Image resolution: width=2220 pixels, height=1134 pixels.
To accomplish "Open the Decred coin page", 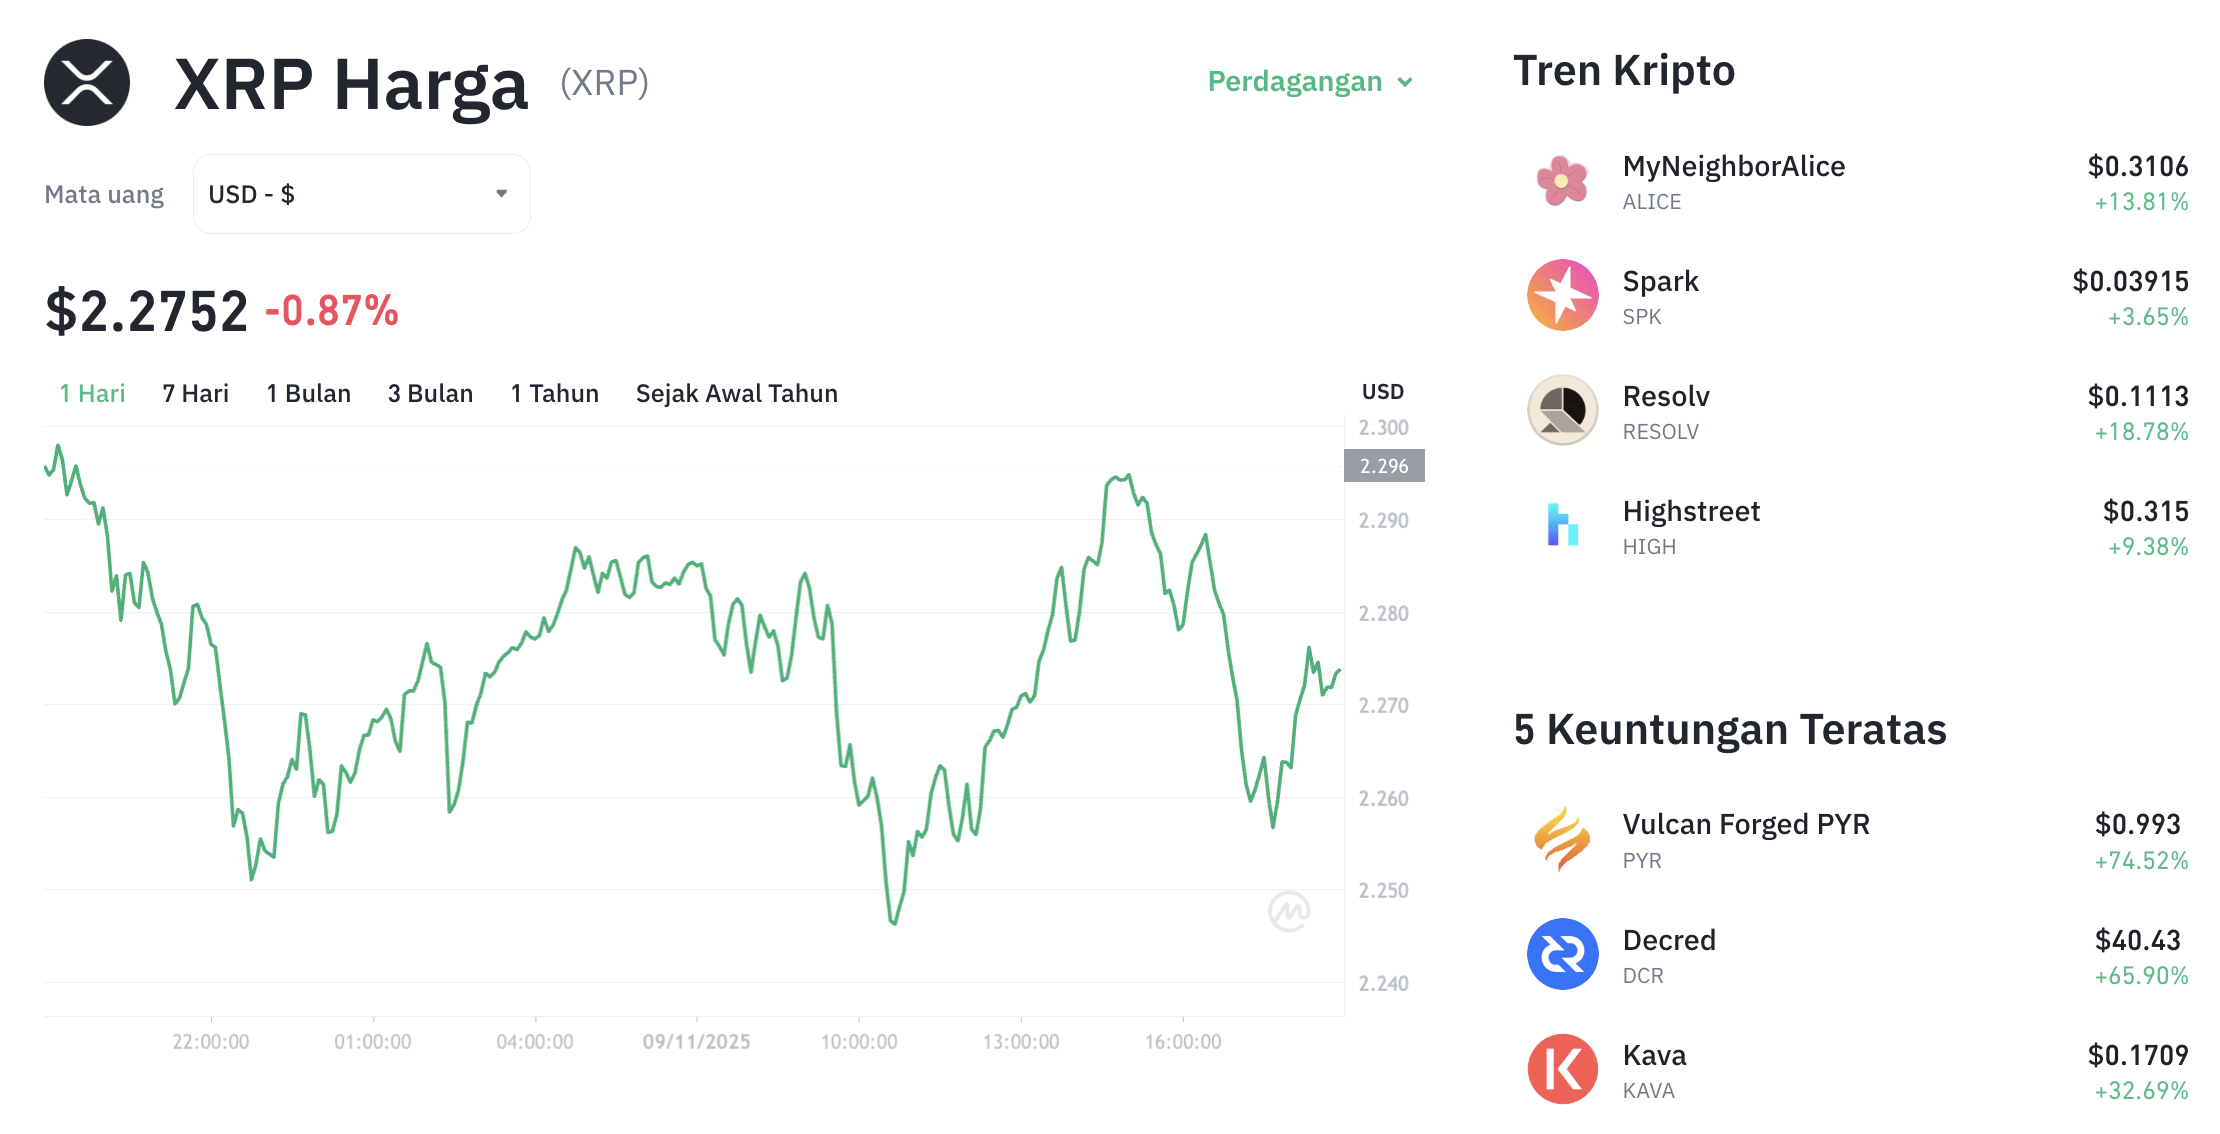I will [1668, 940].
